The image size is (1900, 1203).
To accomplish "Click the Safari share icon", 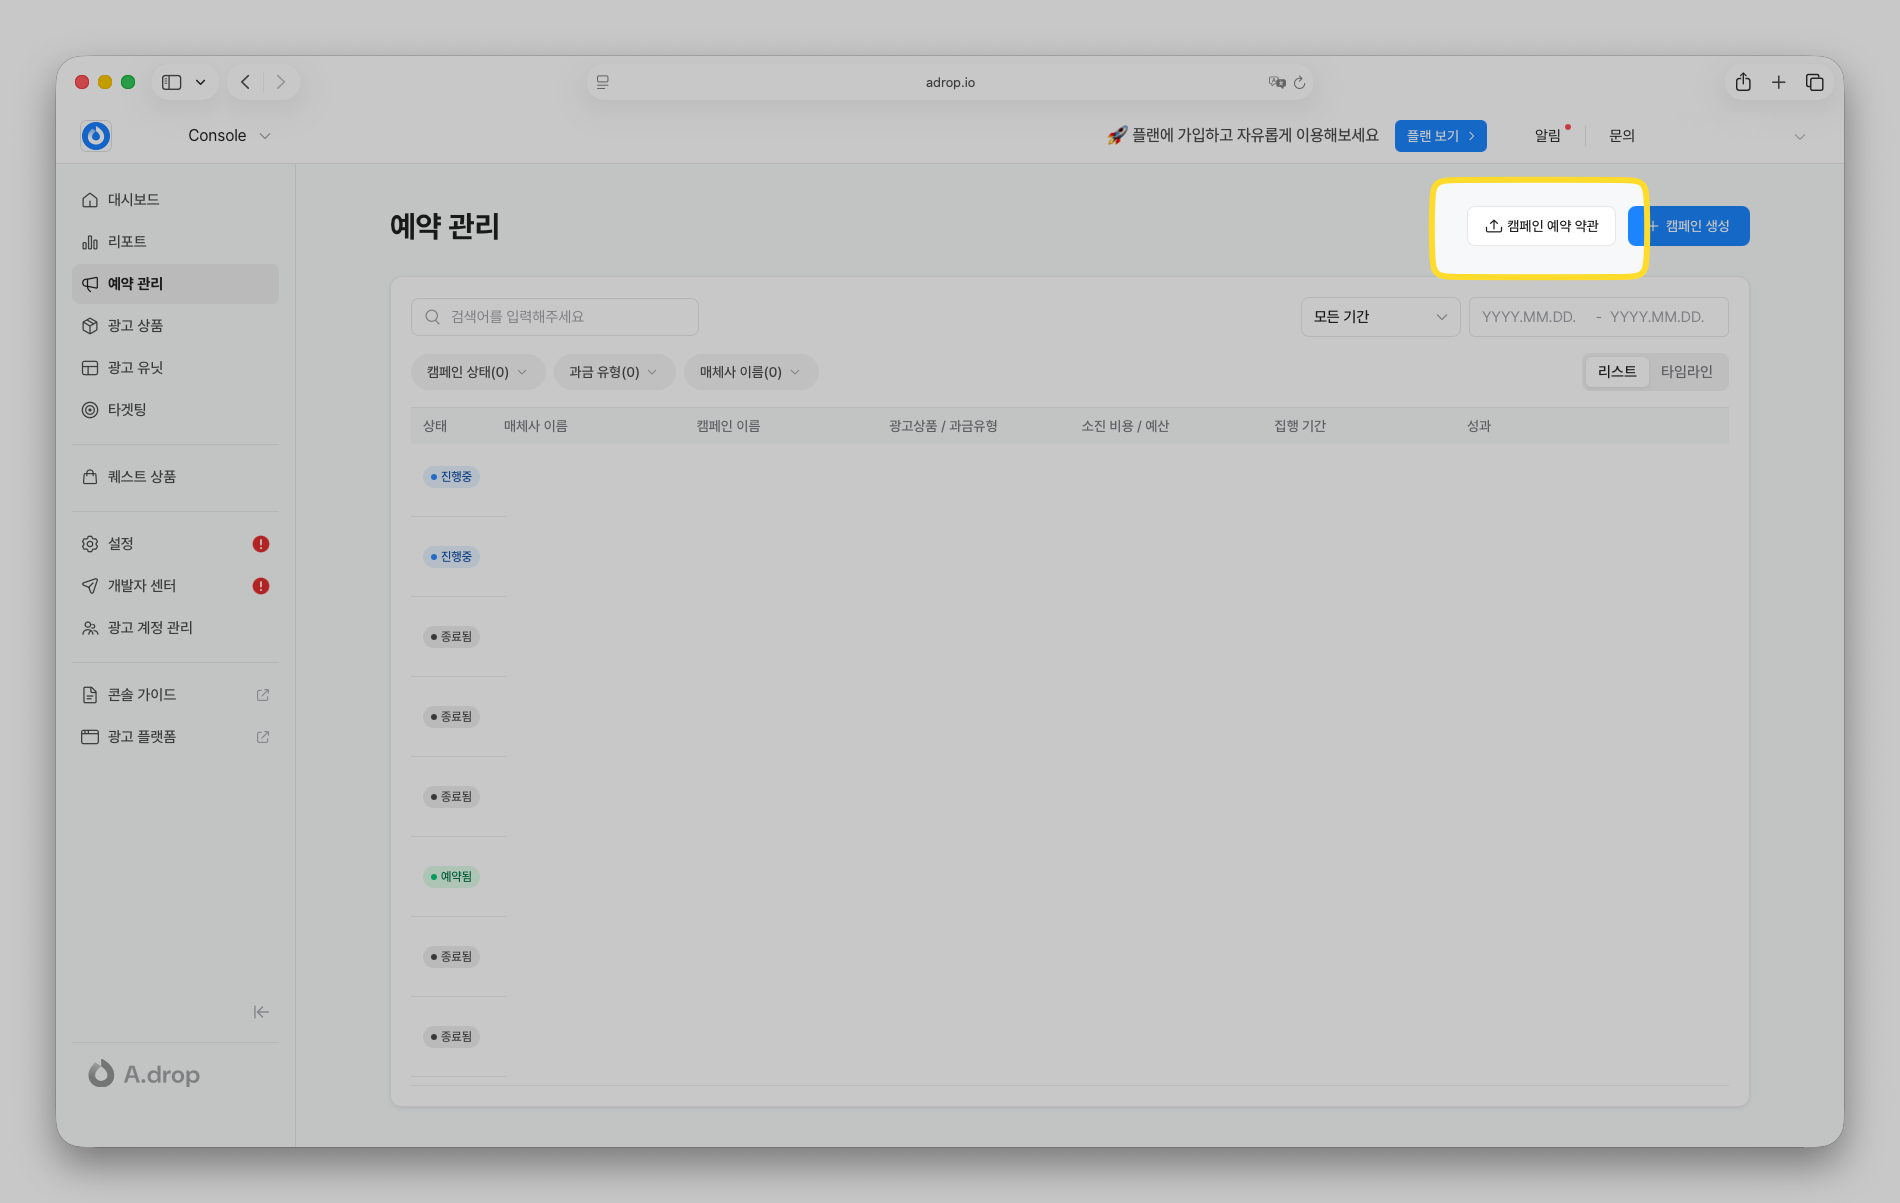I will click(x=1743, y=82).
